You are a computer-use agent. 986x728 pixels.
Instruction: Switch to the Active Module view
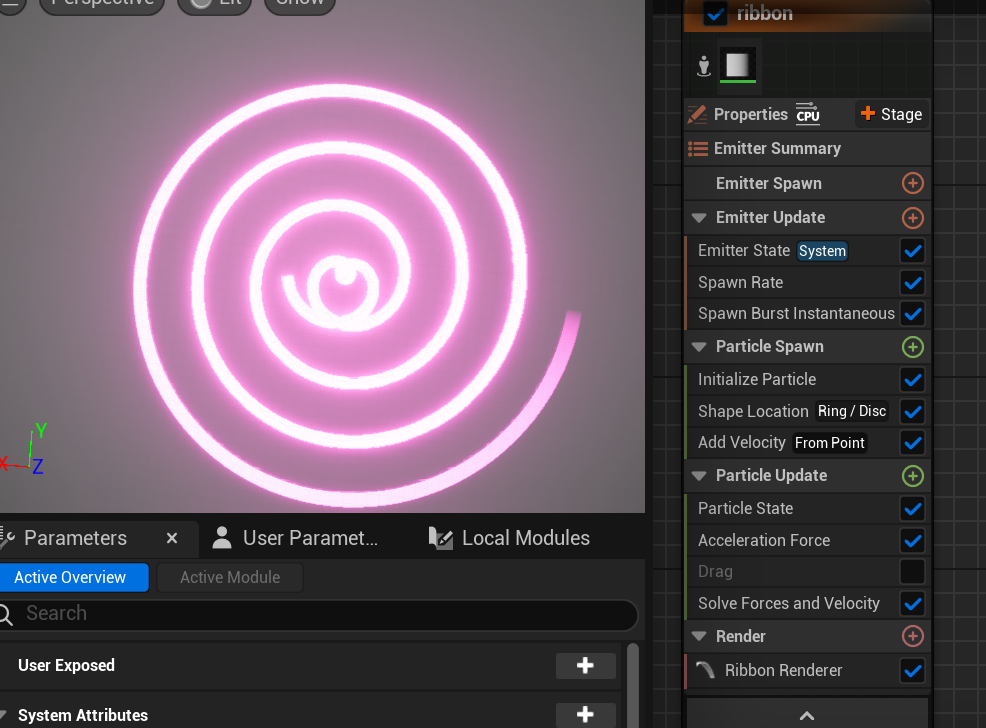click(x=230, y=577)
